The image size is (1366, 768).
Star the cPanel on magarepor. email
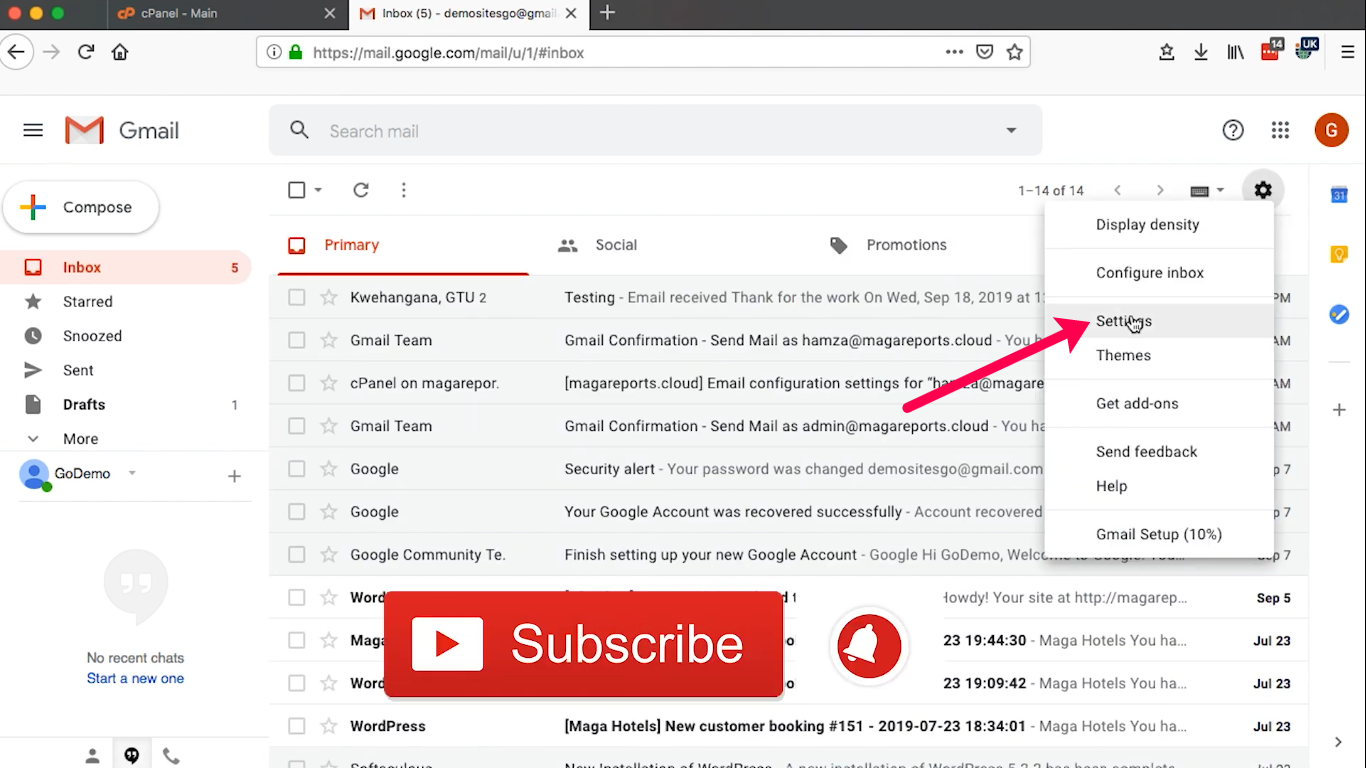coord(329,383)
